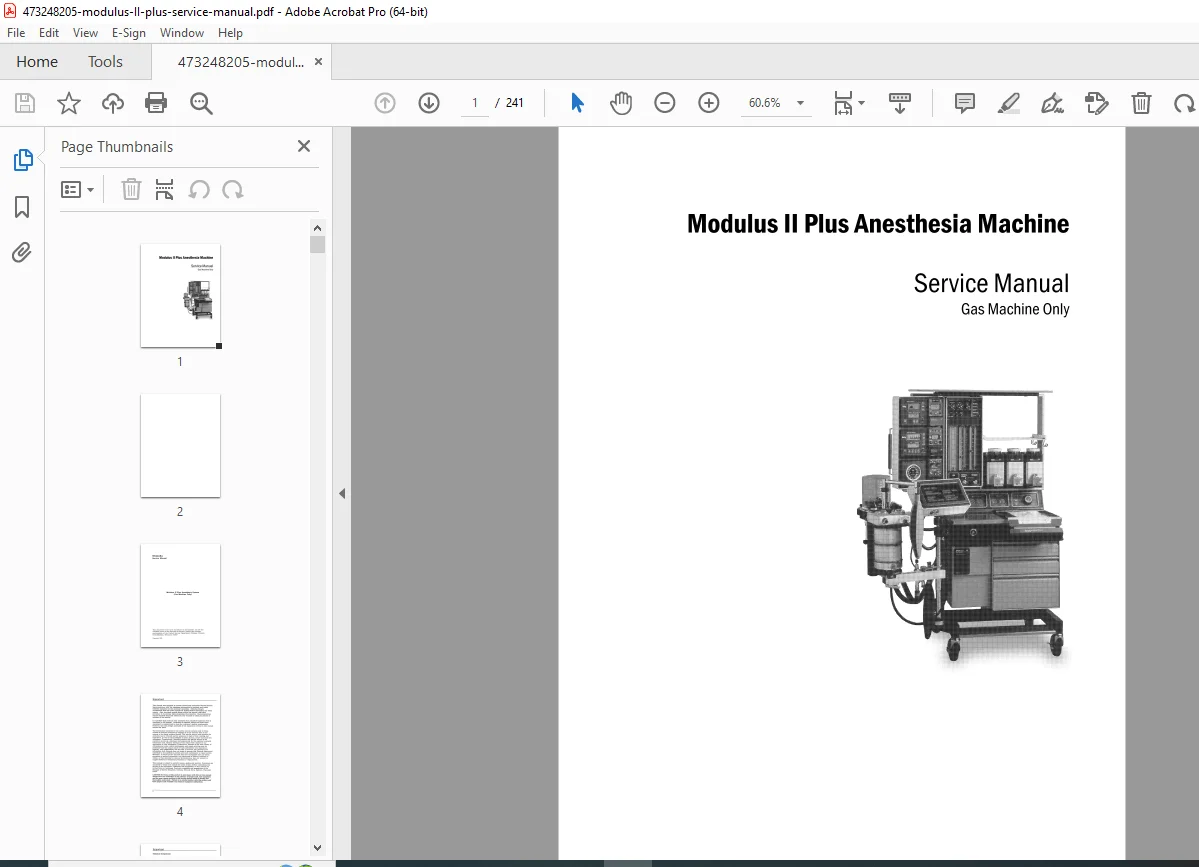Select the Highlight text pen tool
Viewport: 1199px width, 867px height.
coord(1009,102)
